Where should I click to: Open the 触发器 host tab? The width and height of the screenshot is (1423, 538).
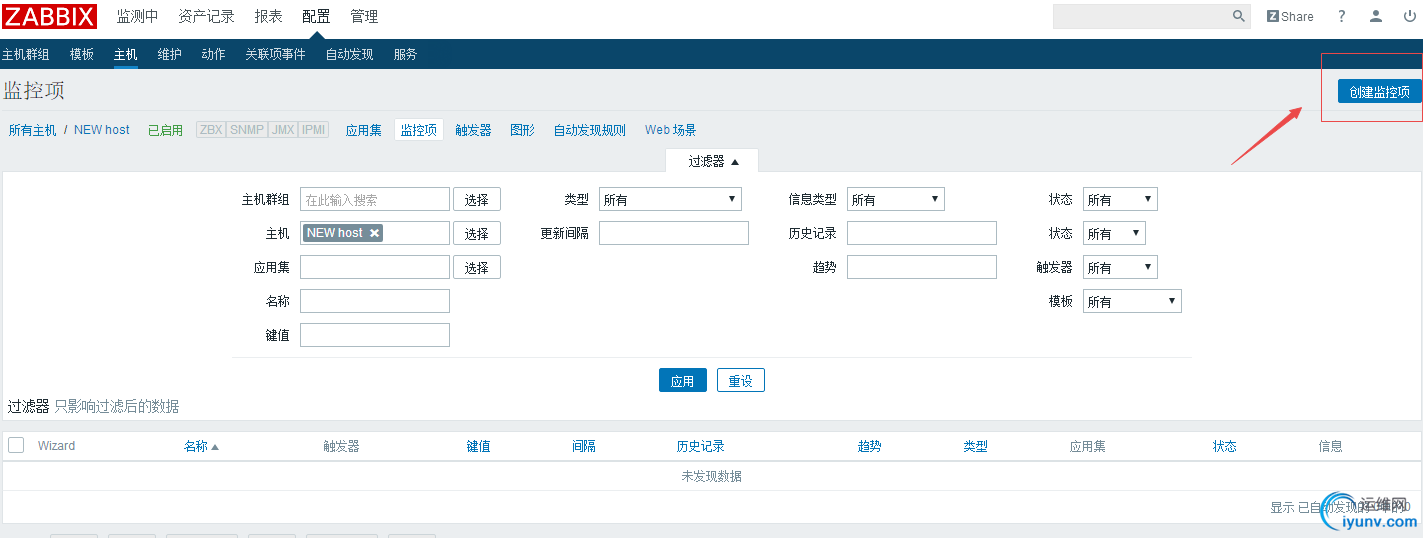pos(473,130)
